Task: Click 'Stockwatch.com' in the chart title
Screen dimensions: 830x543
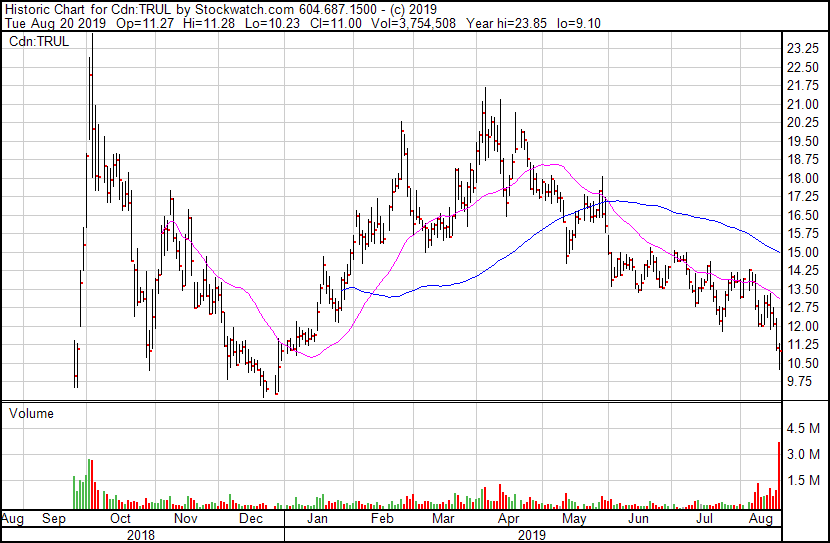Action: coord(245,10)
